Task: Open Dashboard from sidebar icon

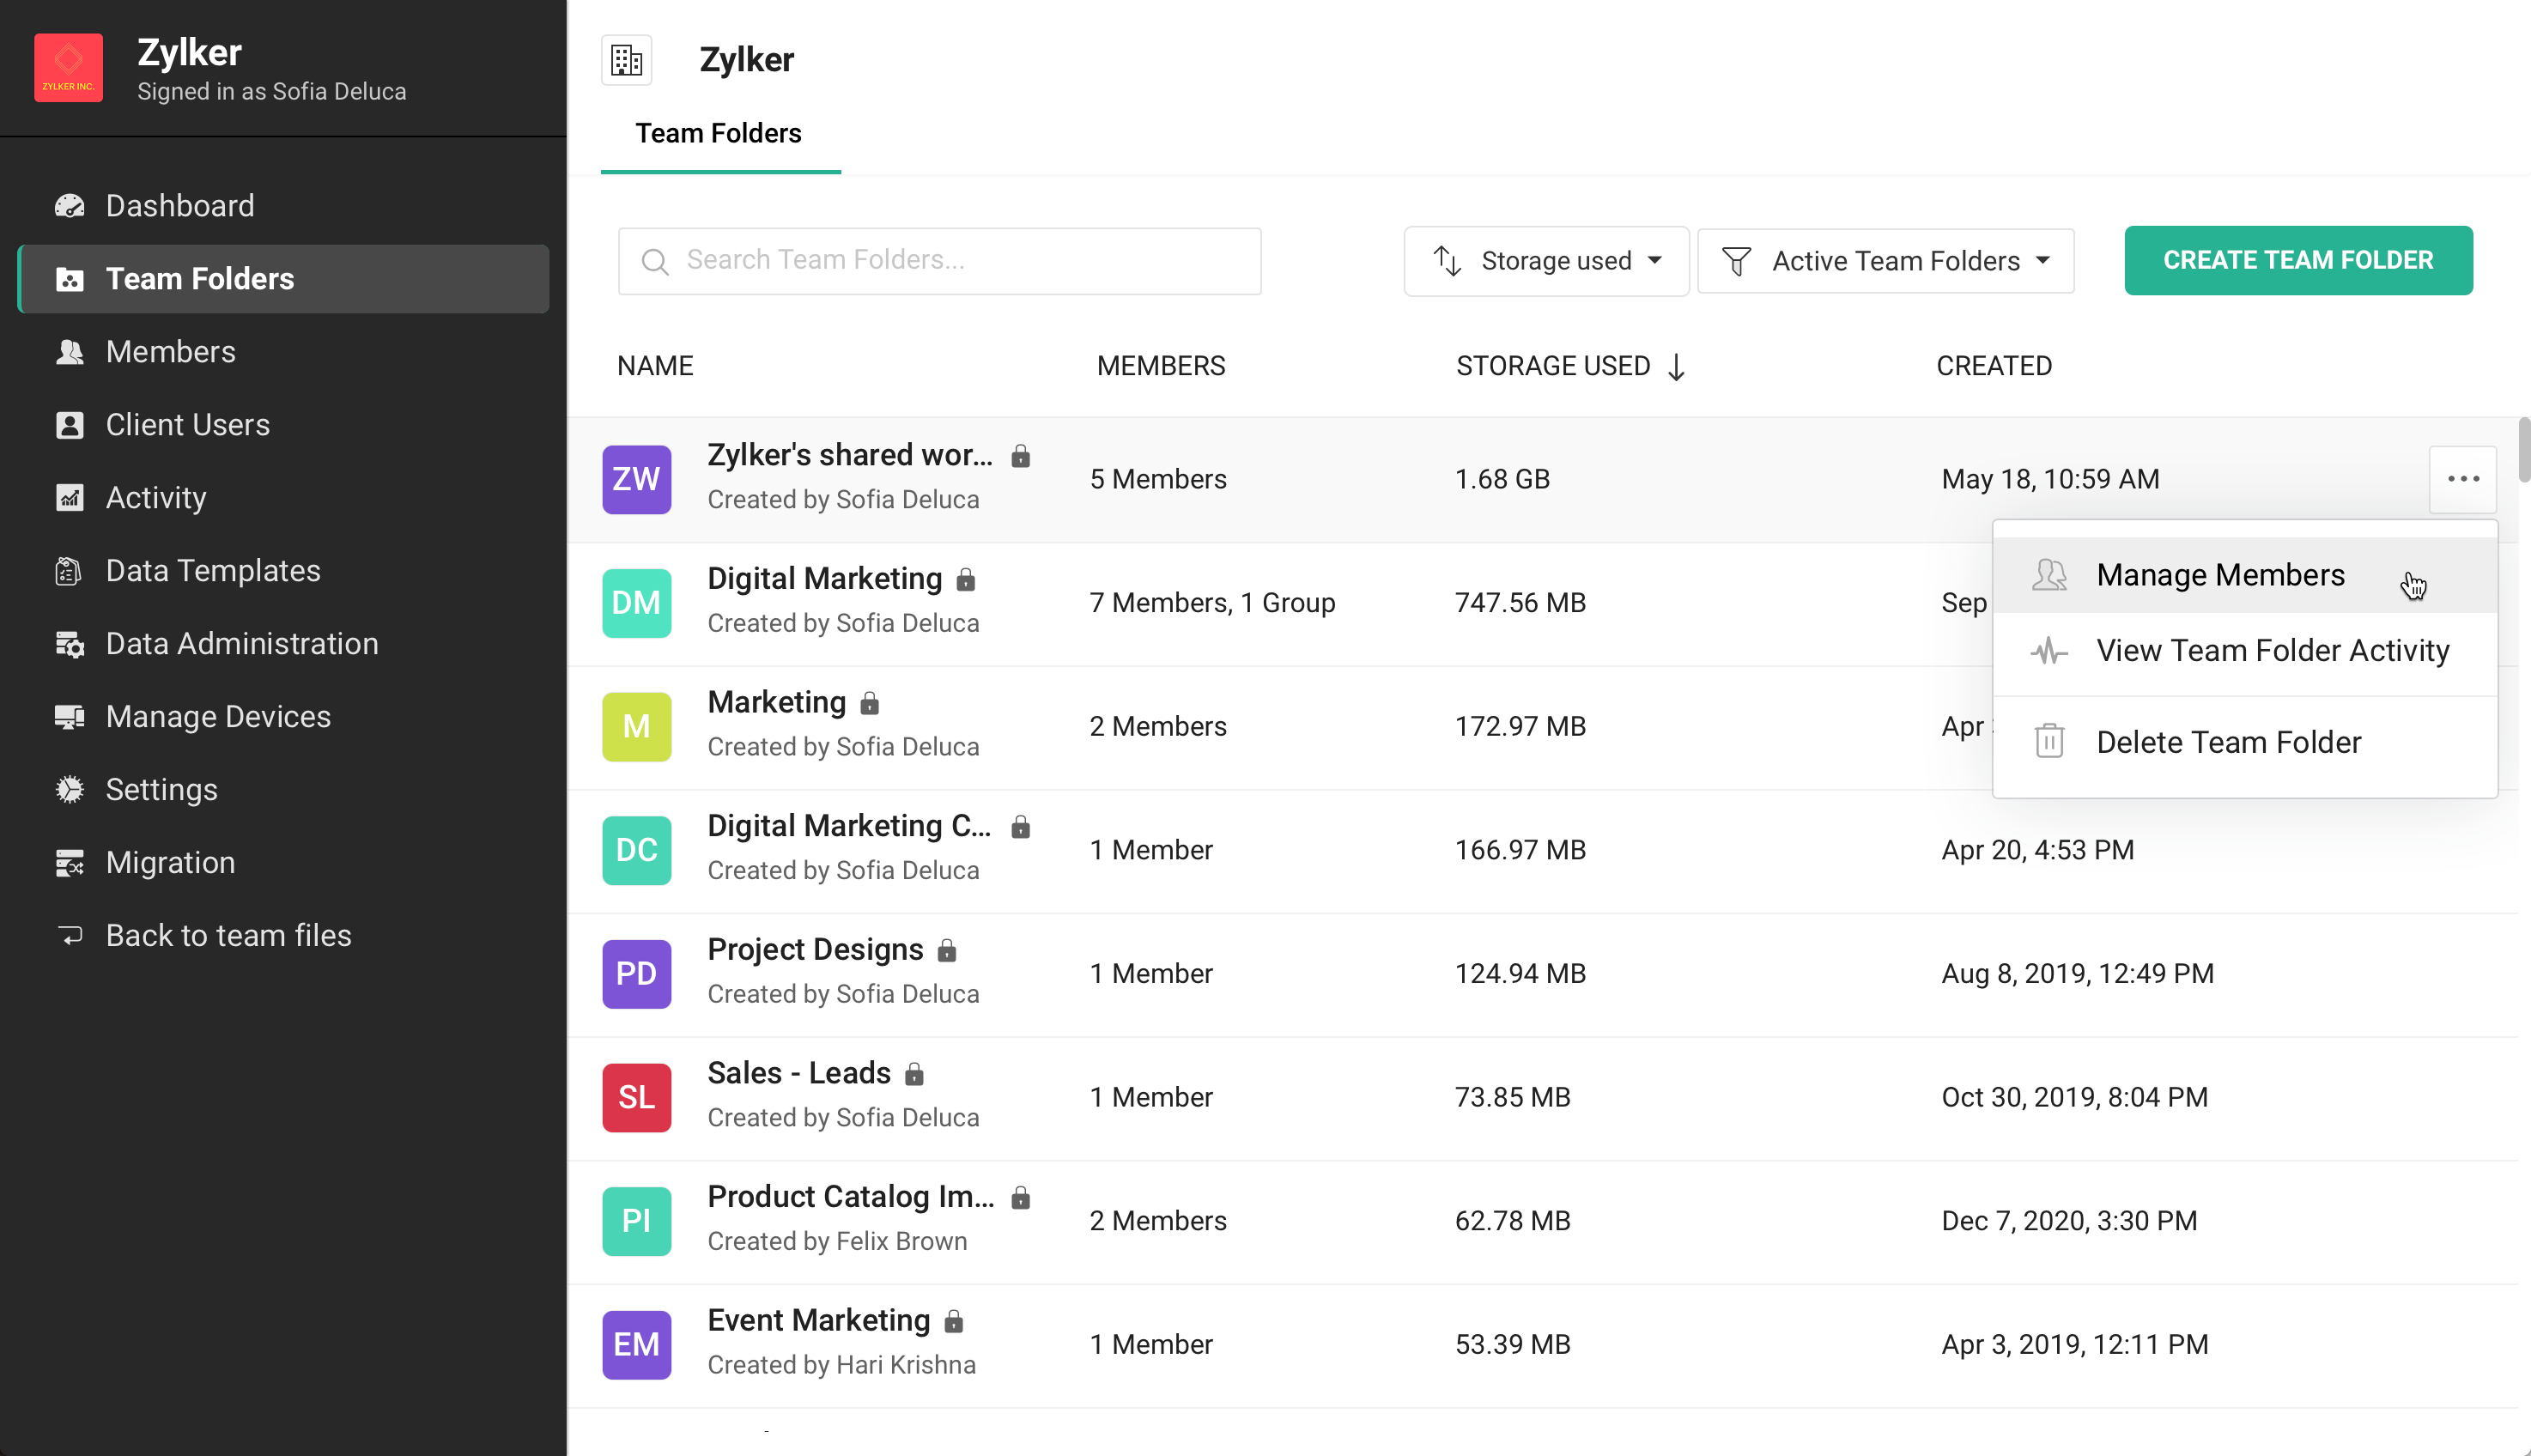Action: (69, 206)
